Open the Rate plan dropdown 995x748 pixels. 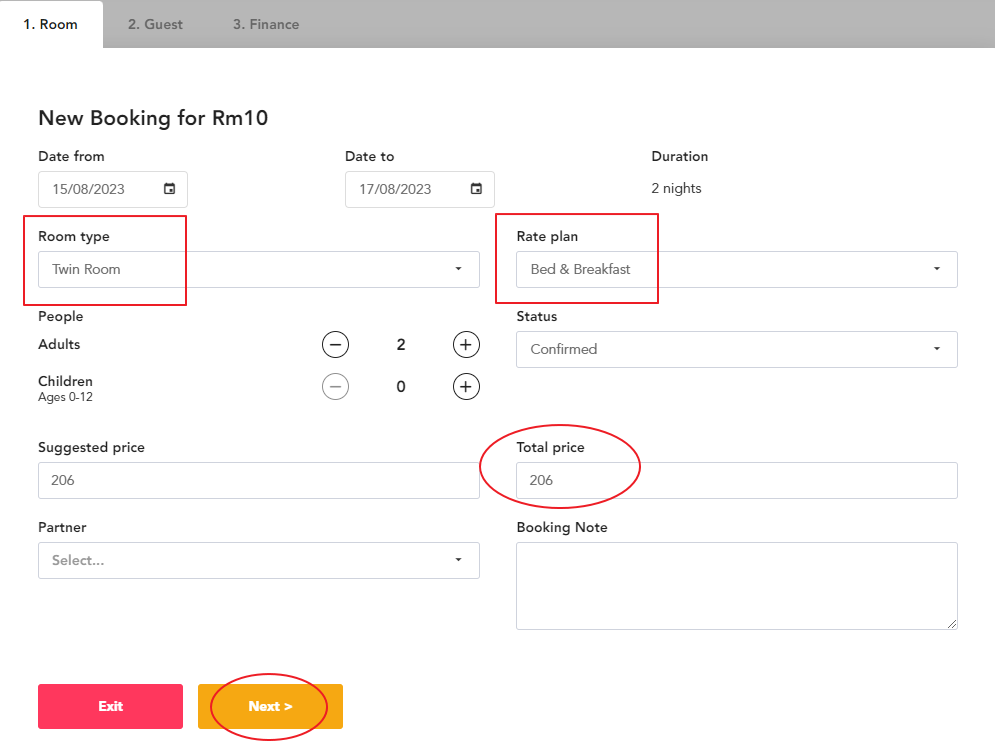pos(737,269)
